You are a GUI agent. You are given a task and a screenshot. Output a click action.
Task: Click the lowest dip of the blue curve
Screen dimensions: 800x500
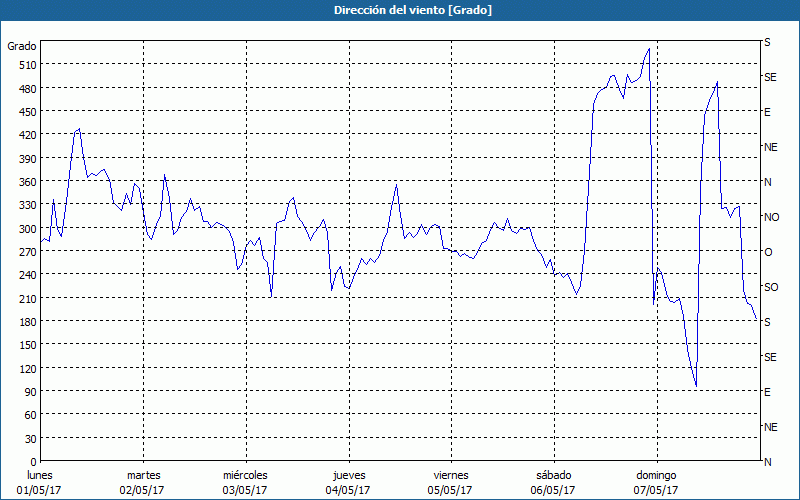(x=696, y=387)
